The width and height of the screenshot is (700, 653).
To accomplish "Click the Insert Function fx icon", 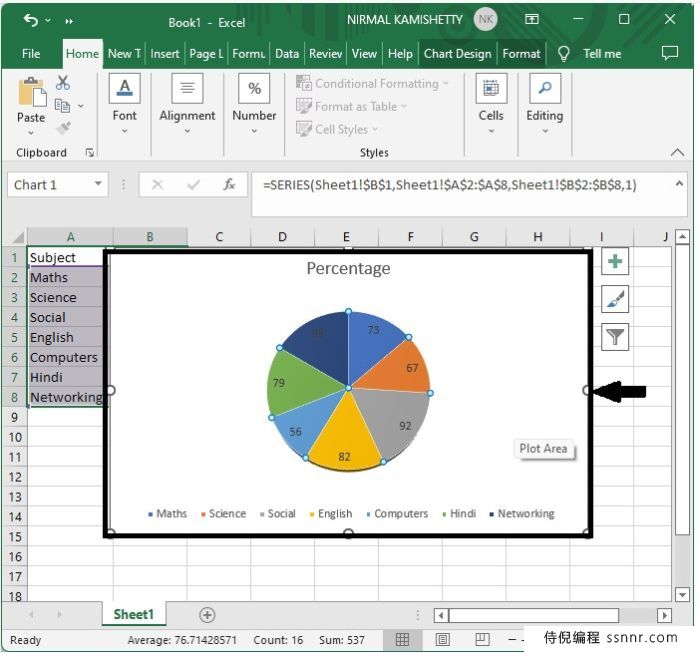I will [x=229, y=184].
